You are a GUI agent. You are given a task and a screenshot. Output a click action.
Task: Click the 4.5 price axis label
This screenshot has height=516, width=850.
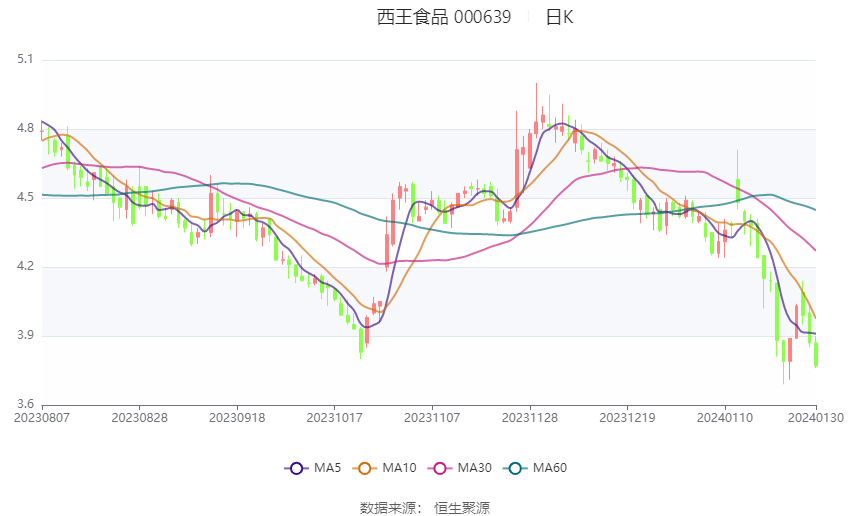coord(25,197)
